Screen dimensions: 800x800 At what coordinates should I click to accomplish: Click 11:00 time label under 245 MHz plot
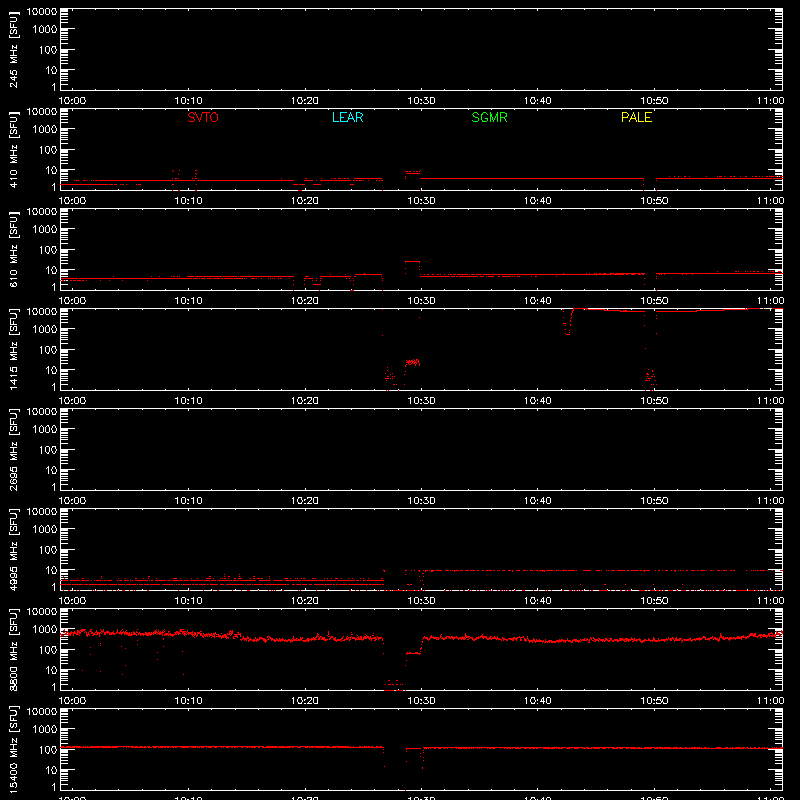point(770,101)
